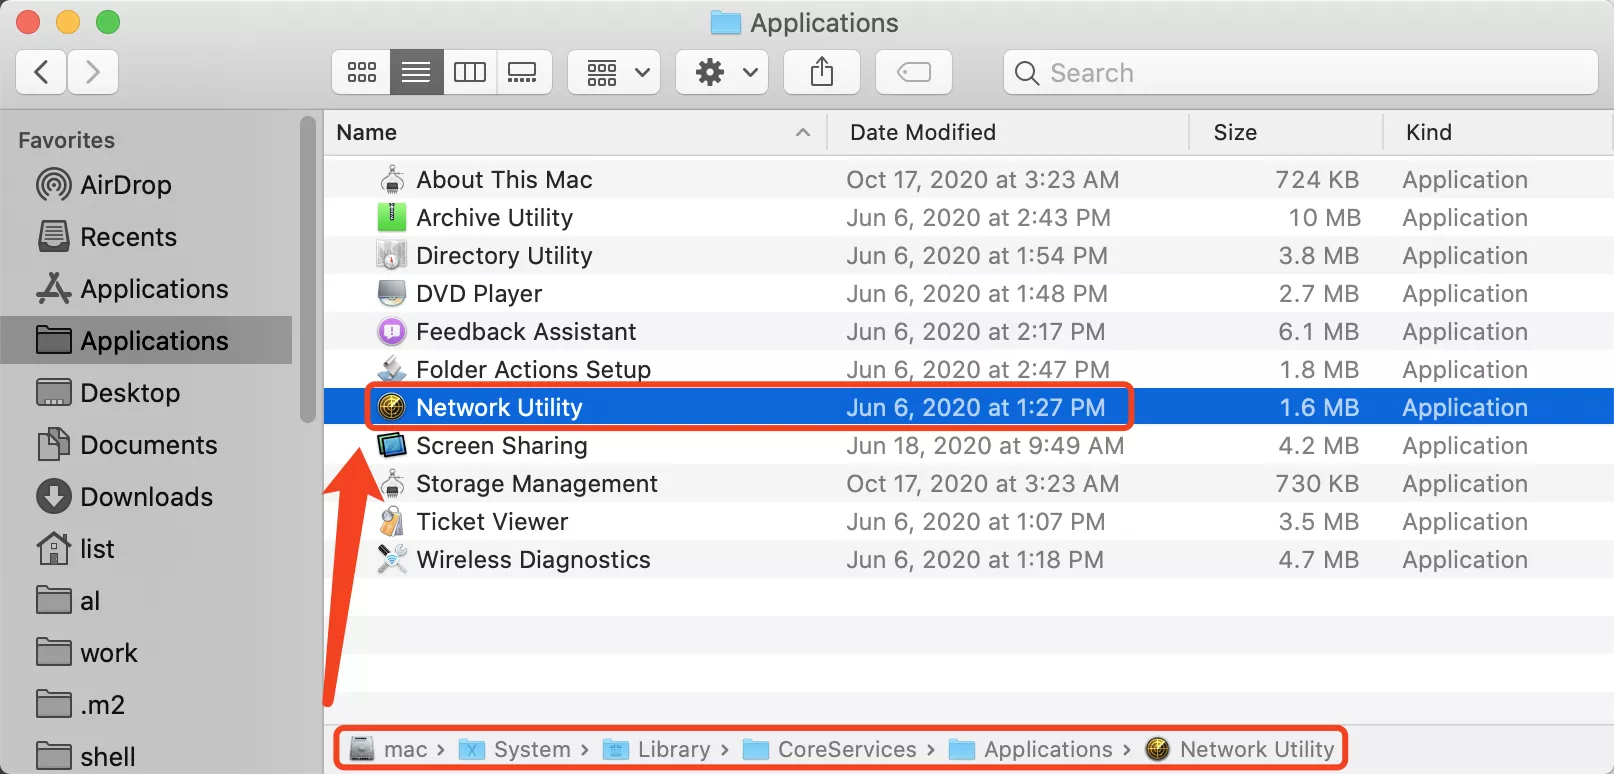Screen dimensions: 1614x774
Task: Click the '10 MB' size cell
Action: coord(1324,218)
